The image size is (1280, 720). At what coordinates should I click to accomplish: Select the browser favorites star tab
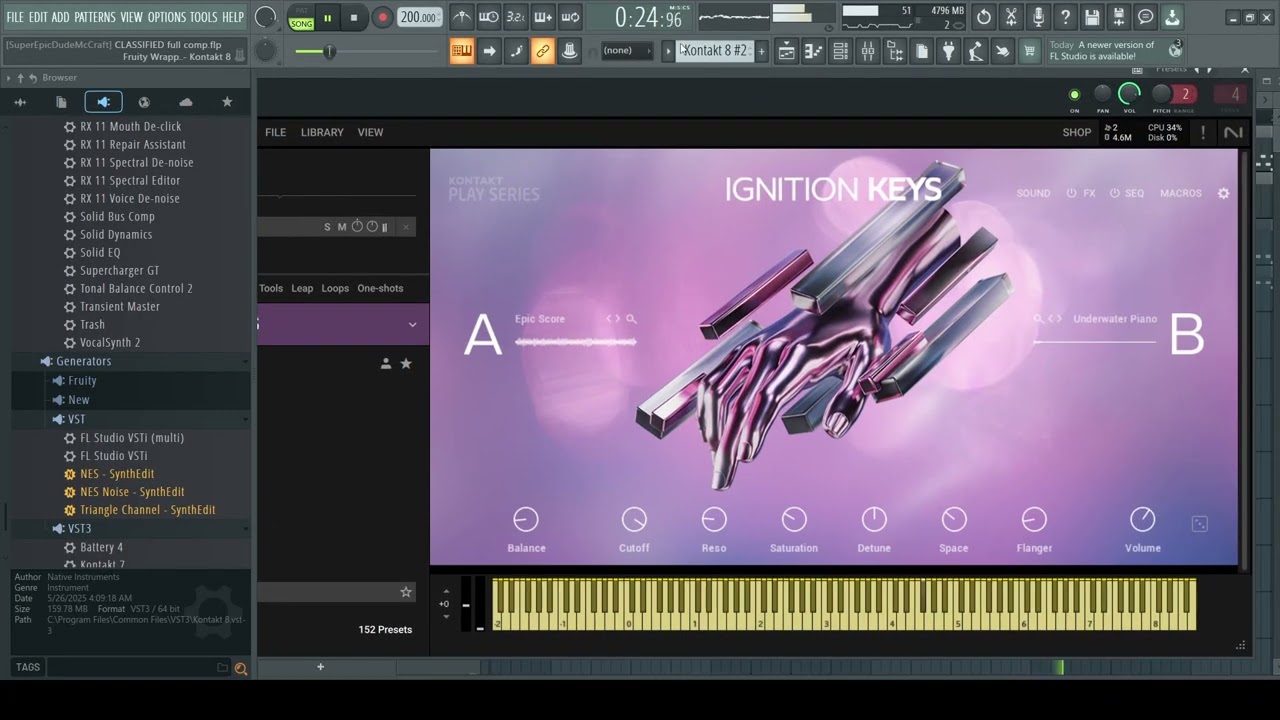227,102
